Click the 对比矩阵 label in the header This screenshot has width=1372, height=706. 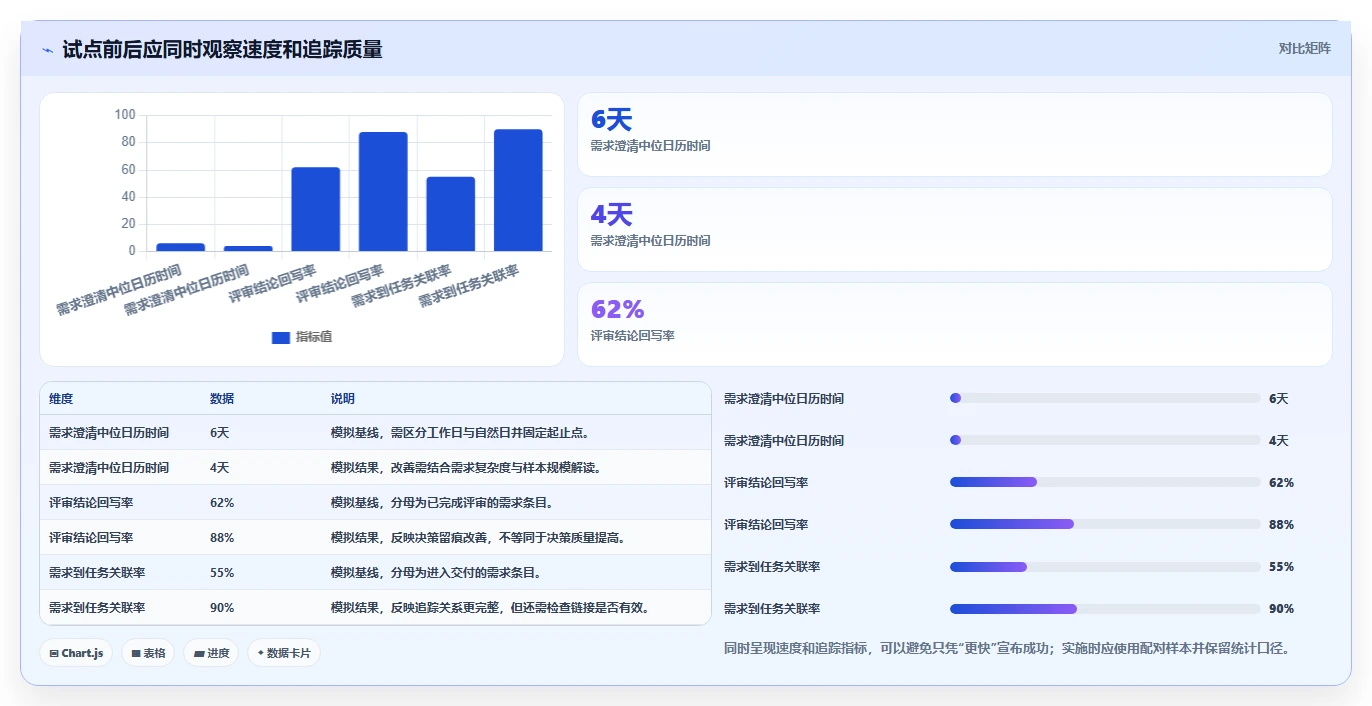1305,48
